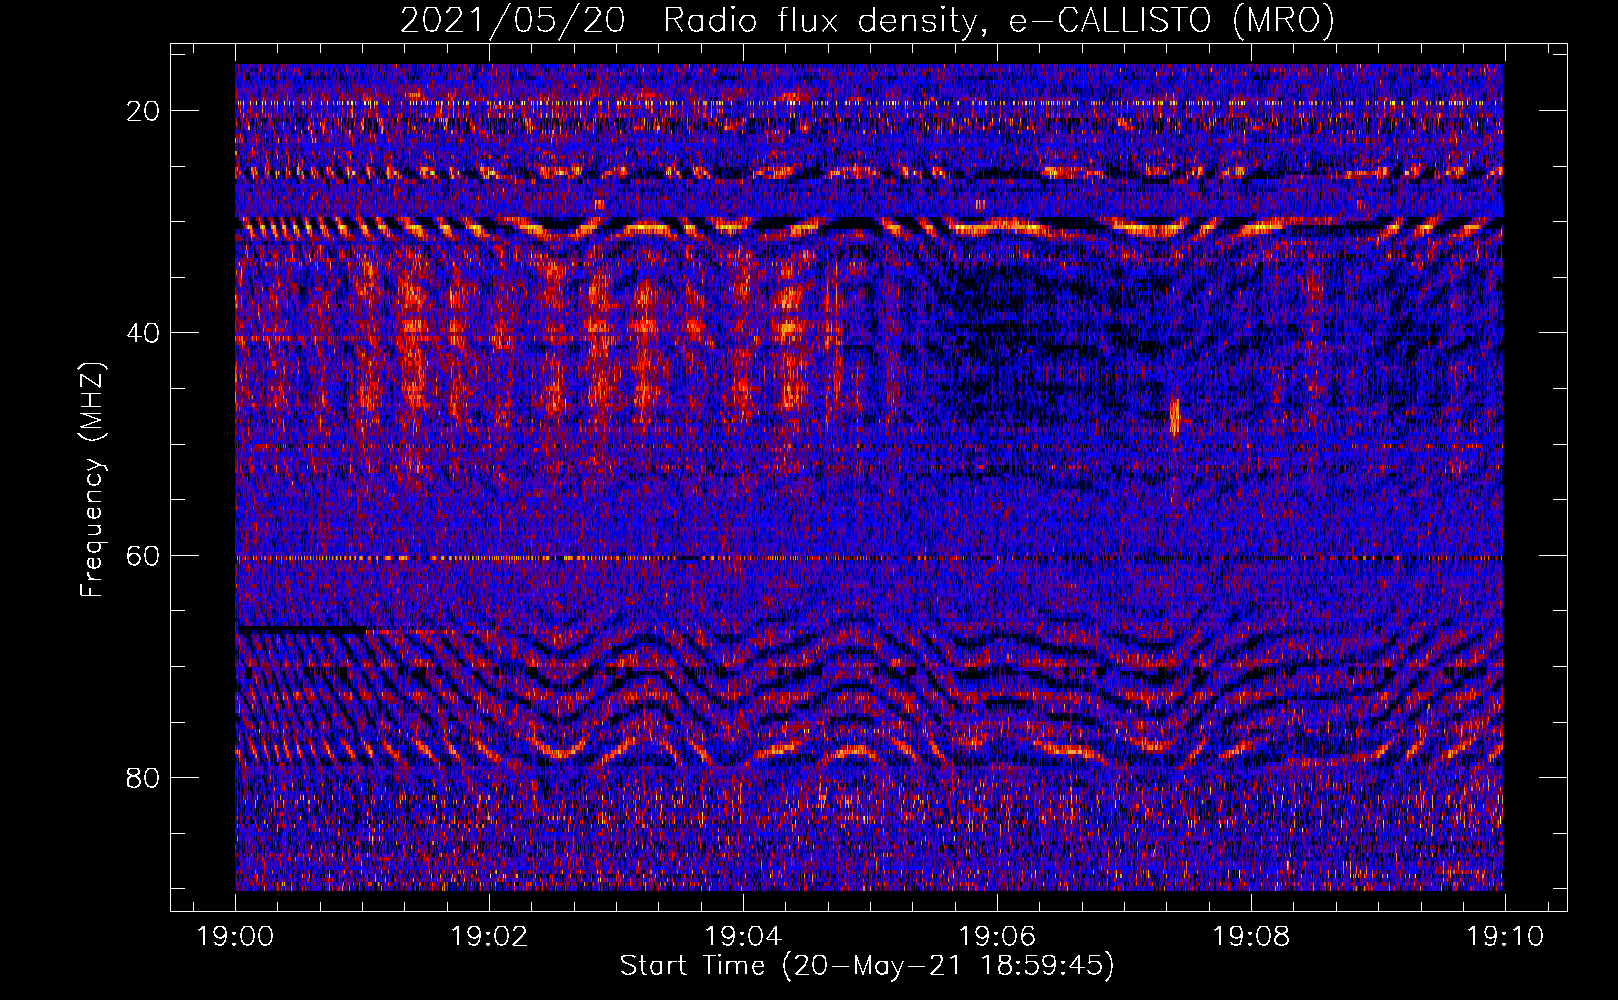
Task: Click the '20' frequency tick label
Action: [x=143, y=111]
